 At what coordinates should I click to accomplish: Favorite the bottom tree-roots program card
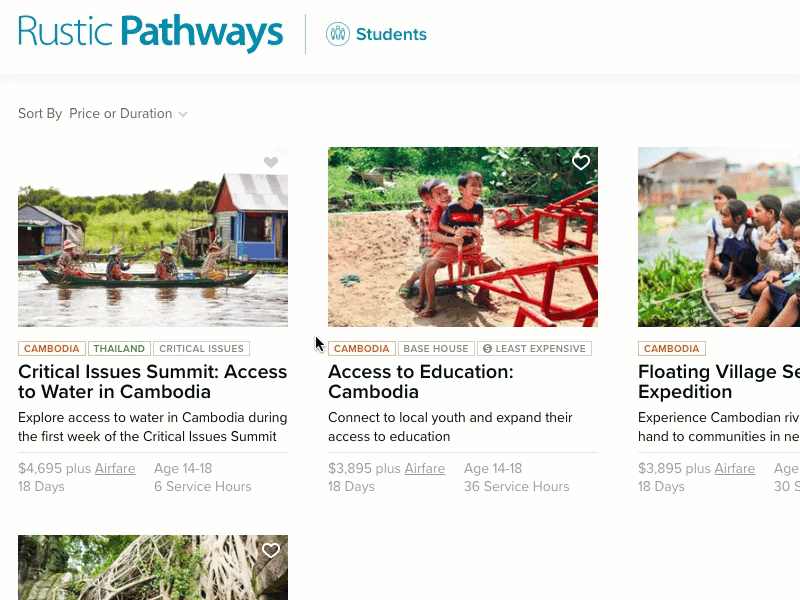(x=271, y=550)
